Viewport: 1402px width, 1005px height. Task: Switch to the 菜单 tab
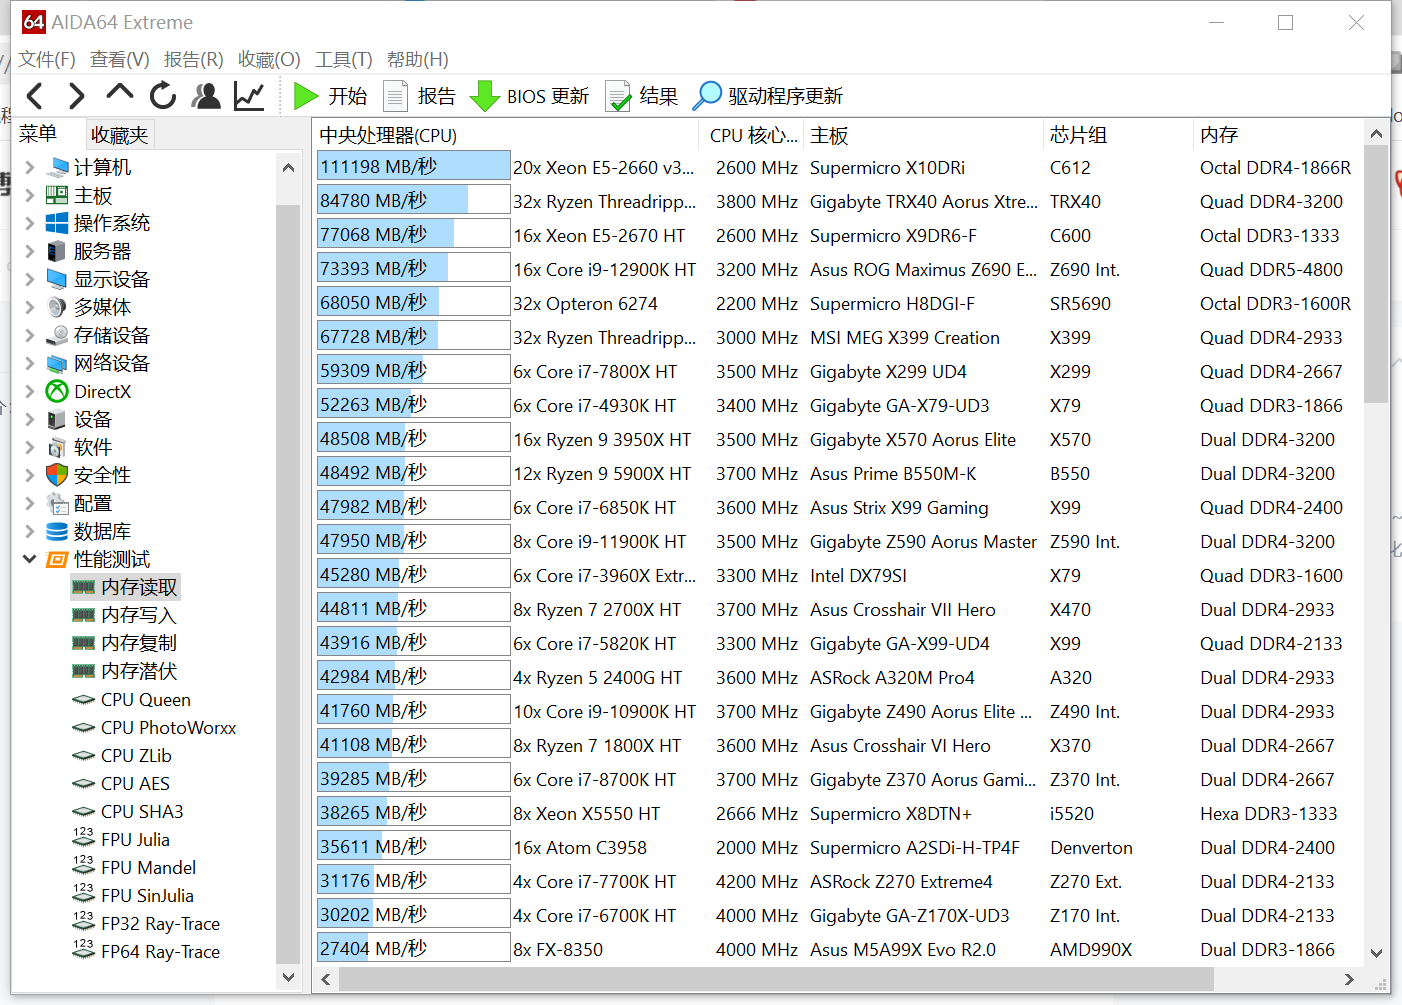(x=39, y=134)
